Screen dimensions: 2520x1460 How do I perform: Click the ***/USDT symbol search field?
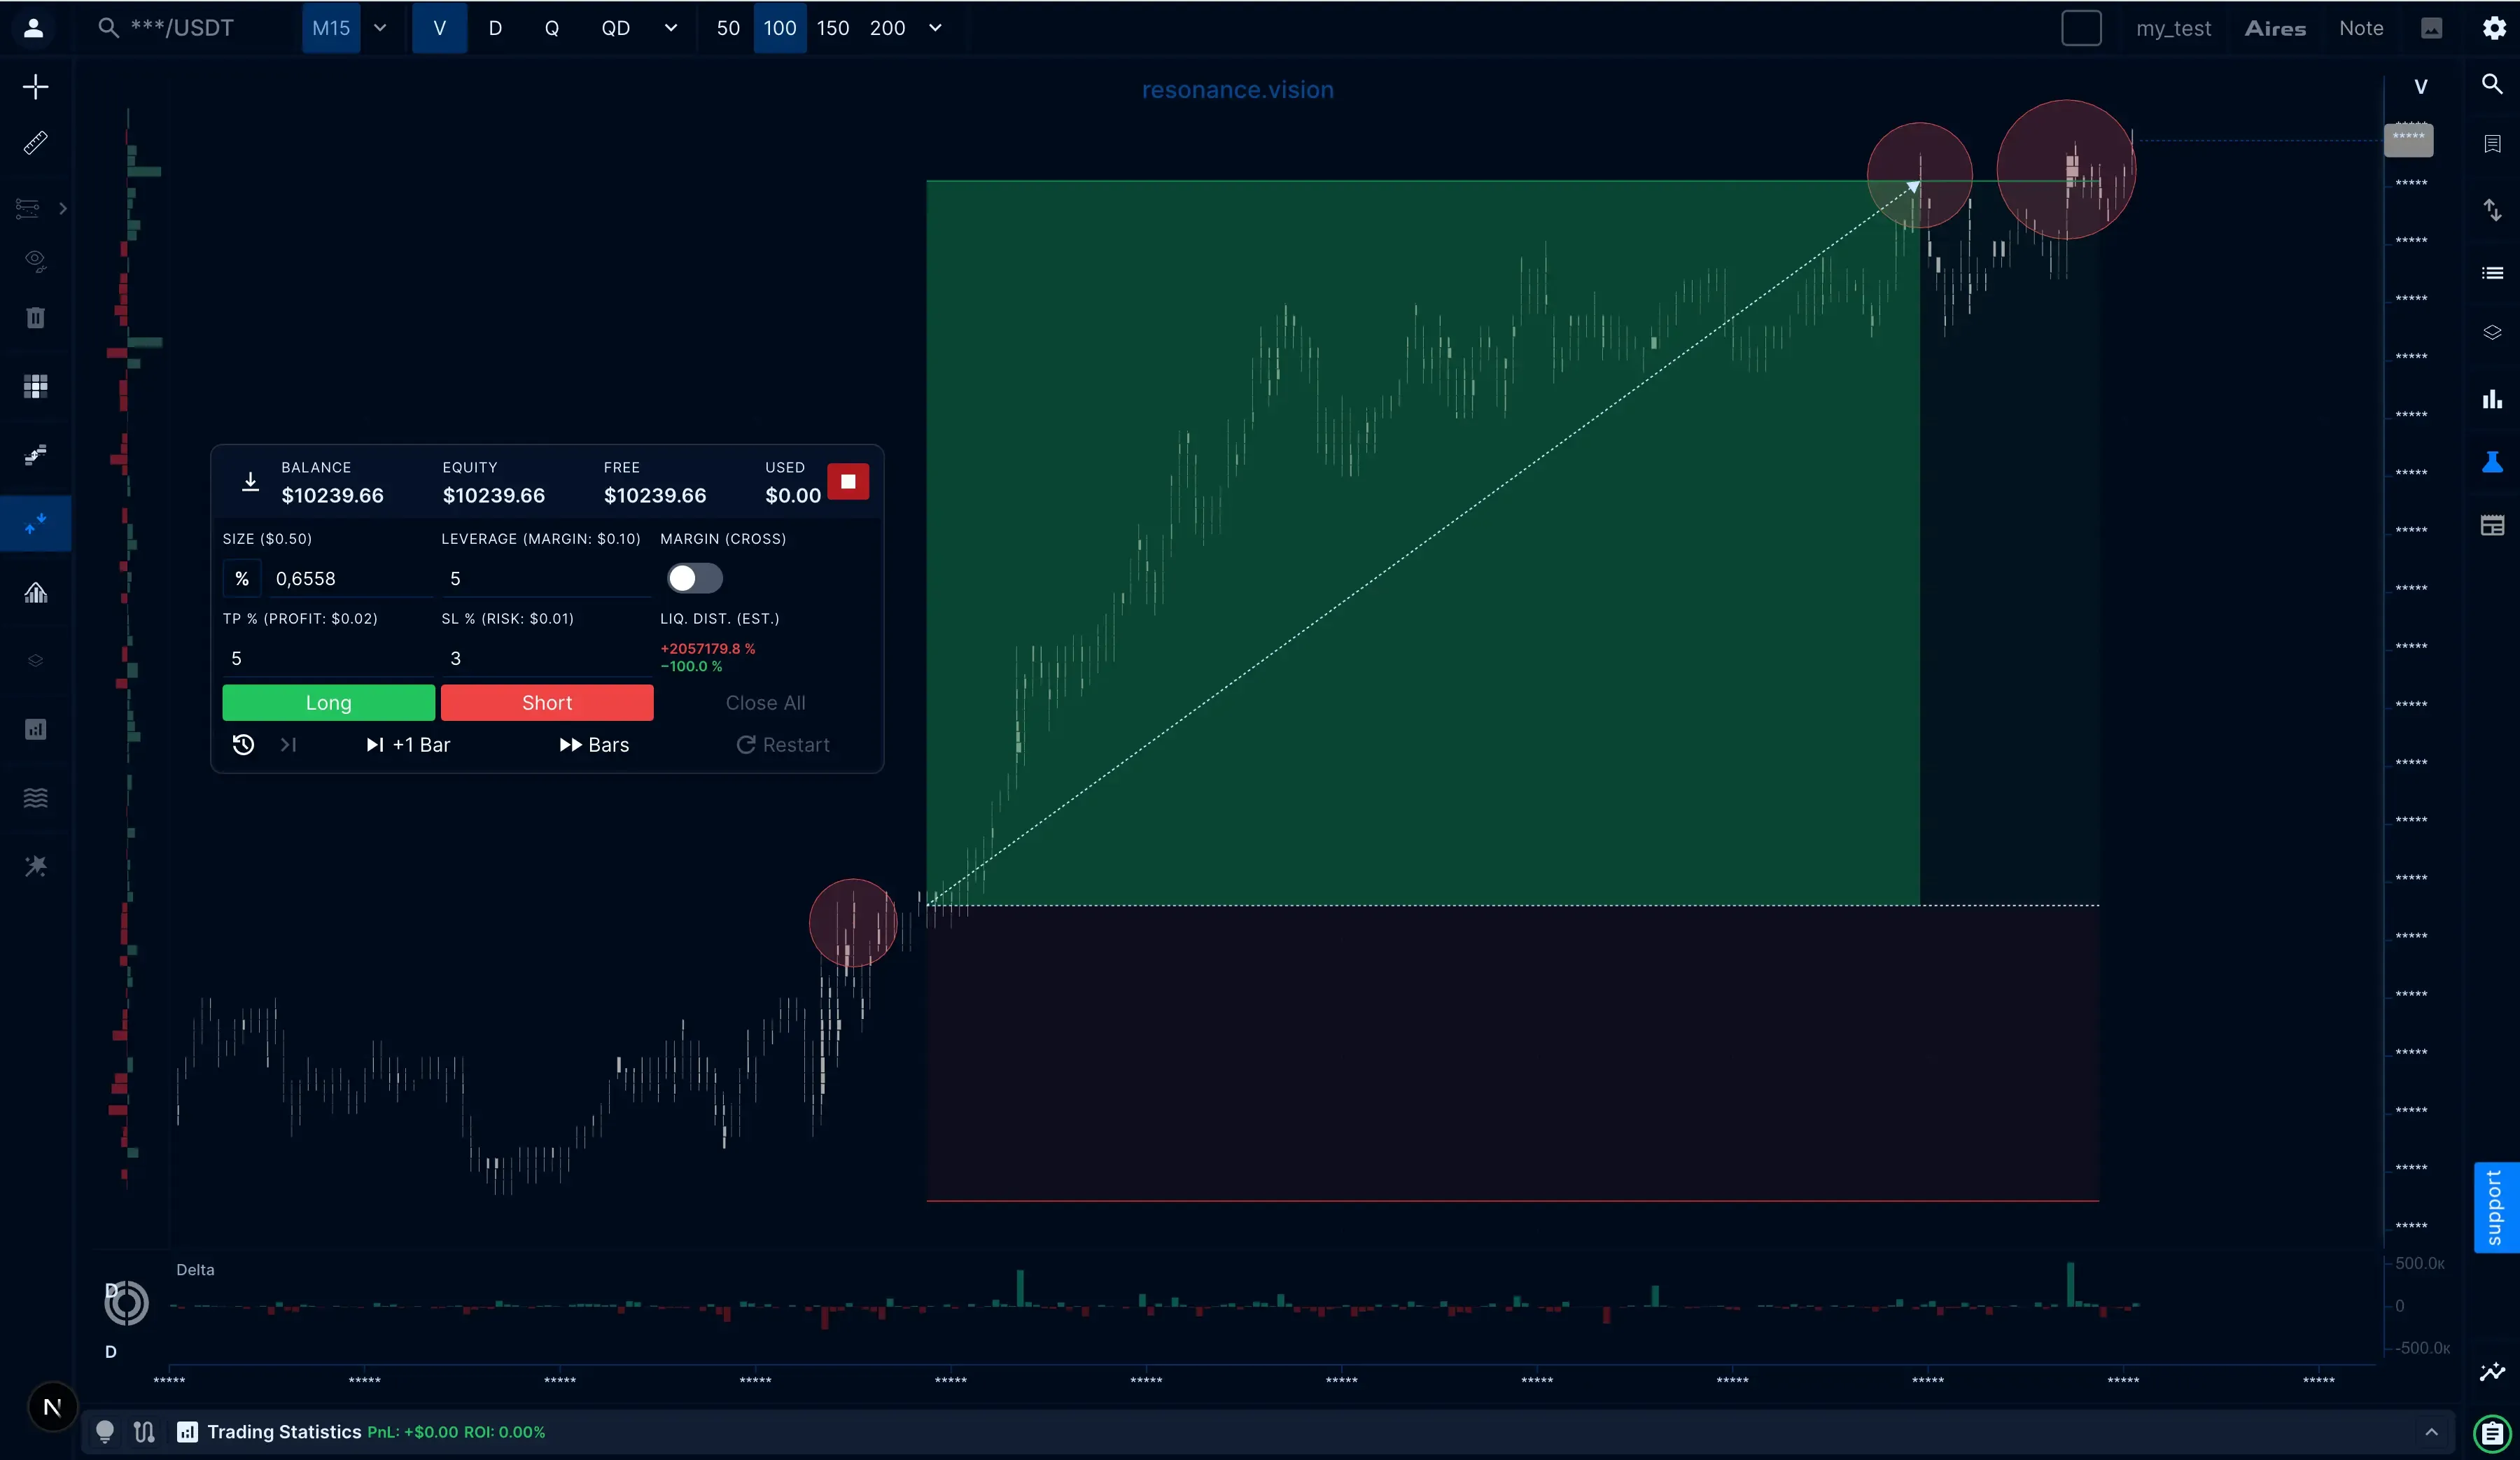[x=181, y=28]
